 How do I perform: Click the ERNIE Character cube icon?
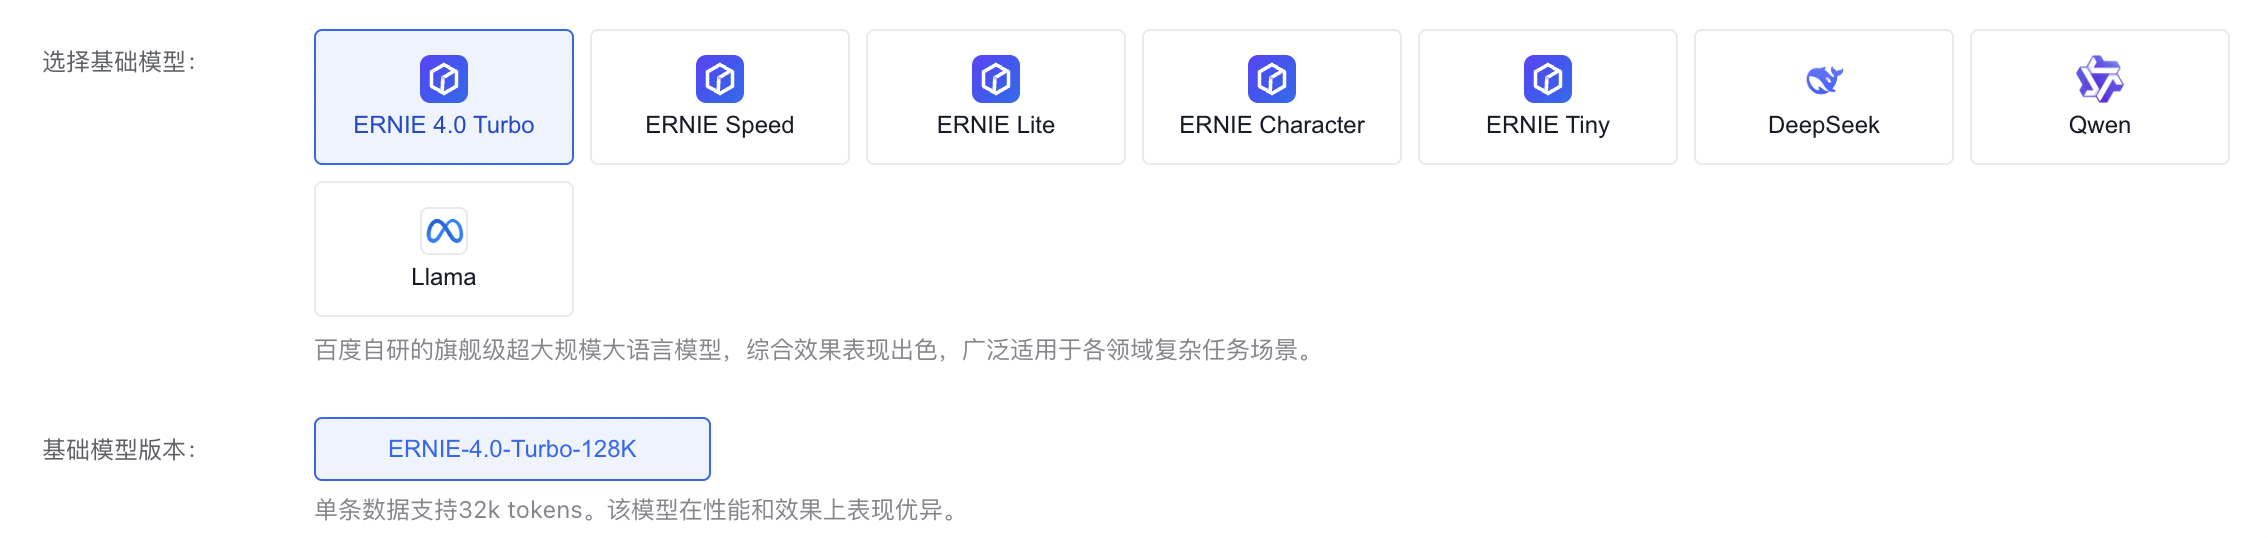(x=1272, y=79)
